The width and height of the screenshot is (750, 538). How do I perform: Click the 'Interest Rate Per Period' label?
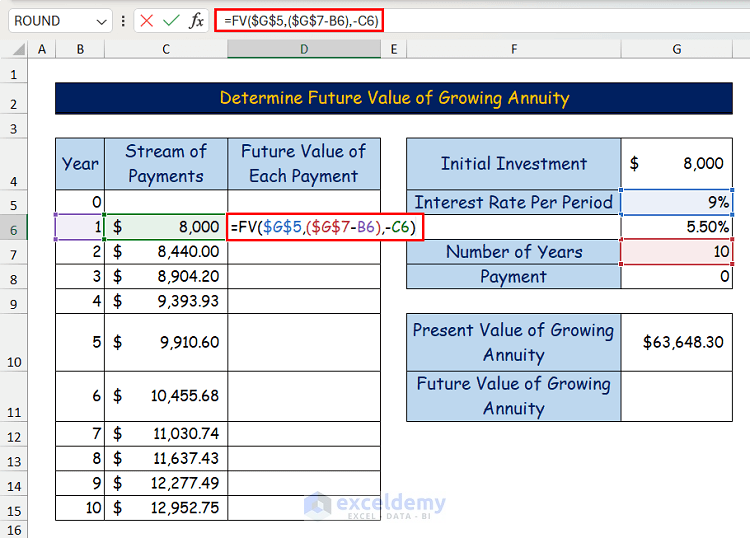click(x=514, y=202)
